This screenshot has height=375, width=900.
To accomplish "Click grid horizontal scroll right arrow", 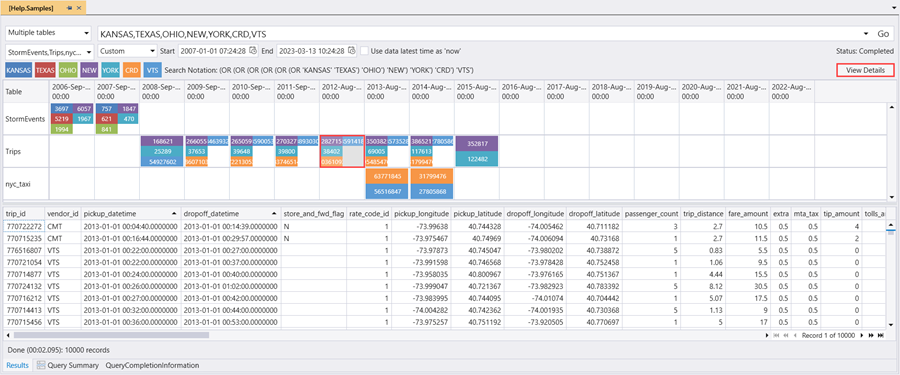I will [x=768, y=335].
